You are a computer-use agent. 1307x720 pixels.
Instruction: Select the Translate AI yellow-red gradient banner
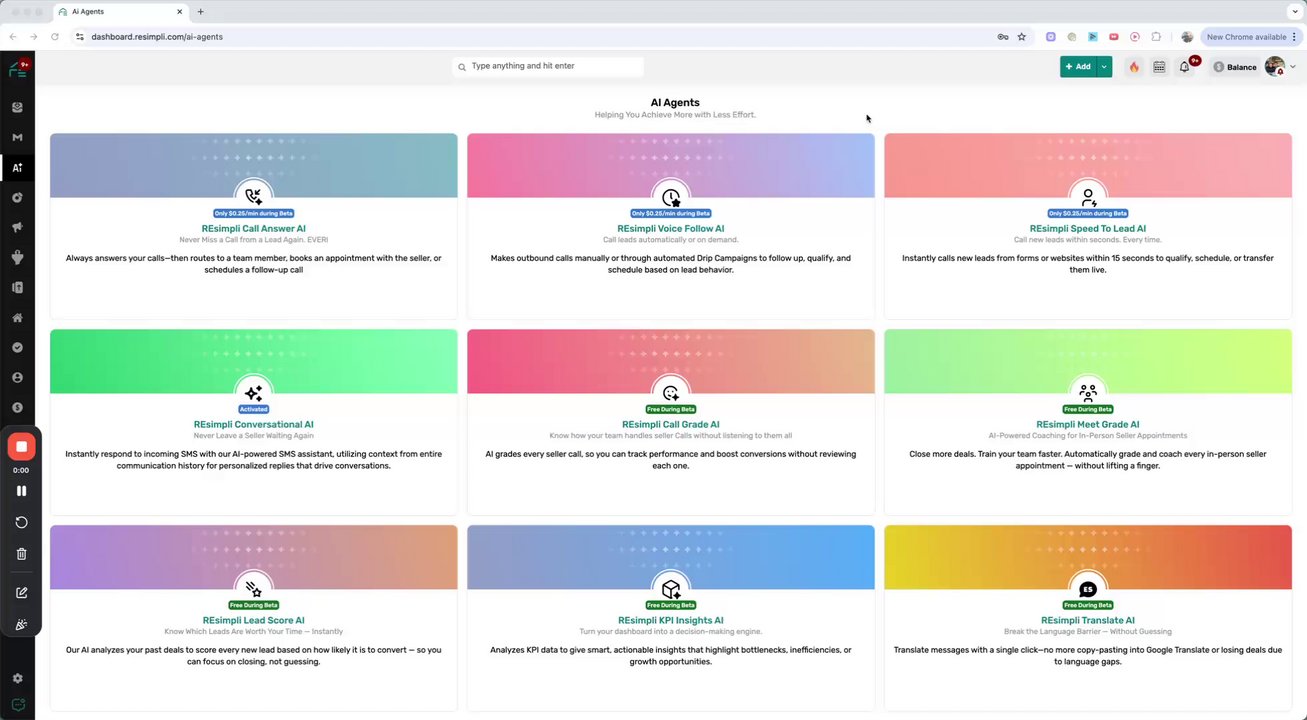tap(1088, 557)
